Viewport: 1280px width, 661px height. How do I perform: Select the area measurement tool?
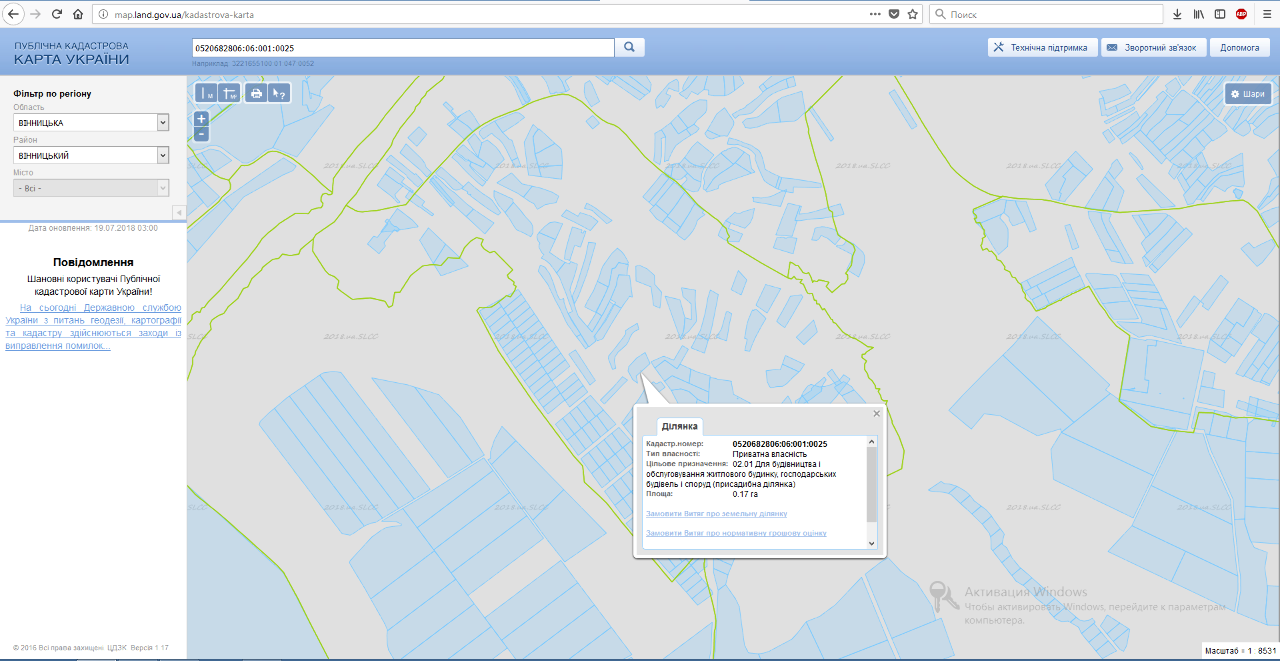(x=230, y=93)
